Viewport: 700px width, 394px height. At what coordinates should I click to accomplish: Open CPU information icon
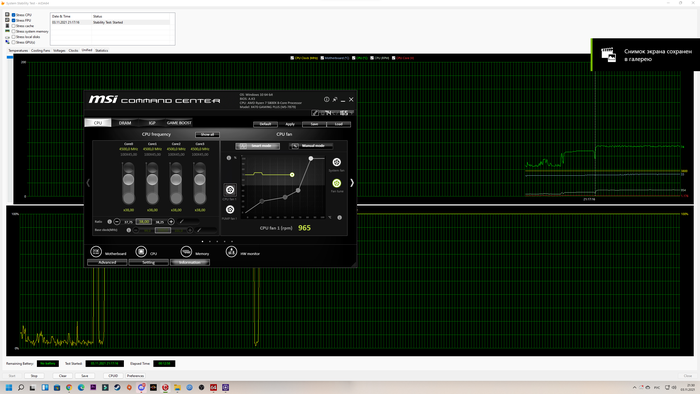141,252
